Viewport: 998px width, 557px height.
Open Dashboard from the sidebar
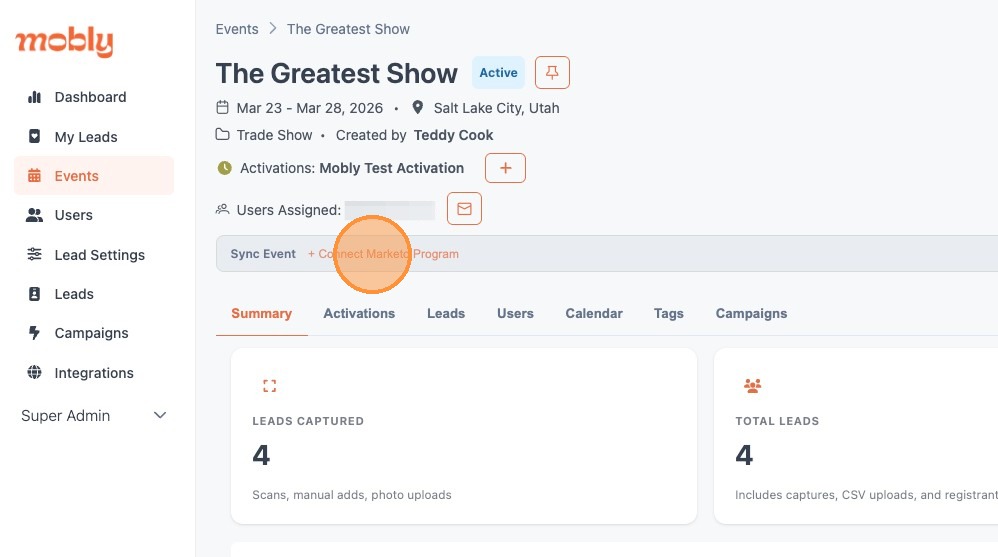coord(90,97)
